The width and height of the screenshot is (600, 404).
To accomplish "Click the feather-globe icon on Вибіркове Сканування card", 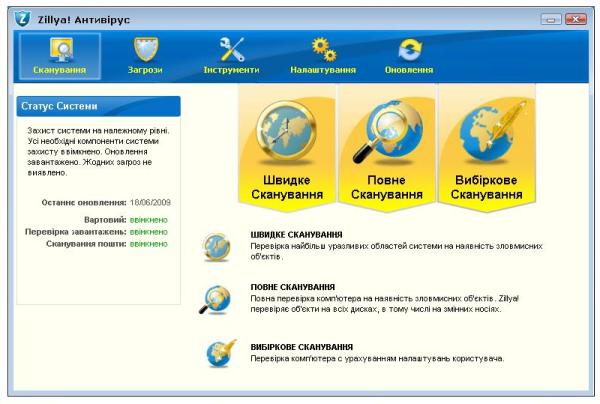I will tap(492, 131).
